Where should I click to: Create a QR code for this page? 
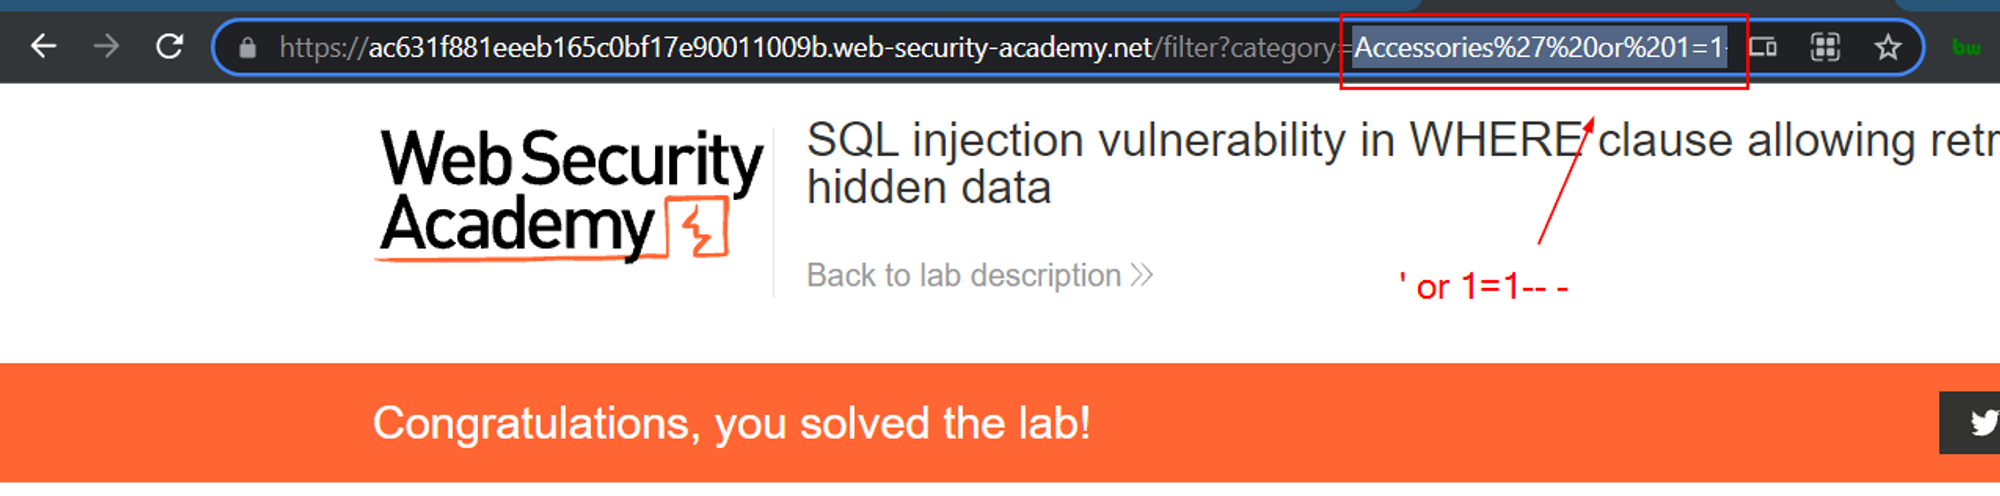pos(1825,47)
